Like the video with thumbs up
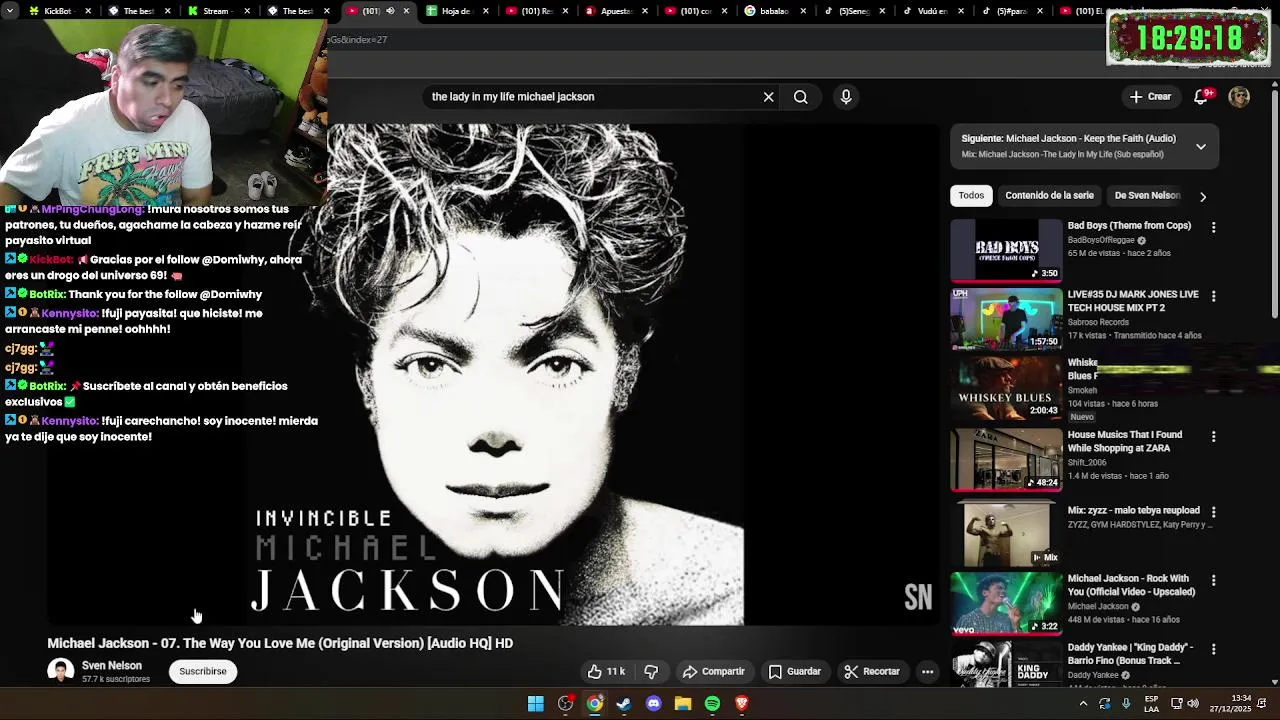 [607, 672]
